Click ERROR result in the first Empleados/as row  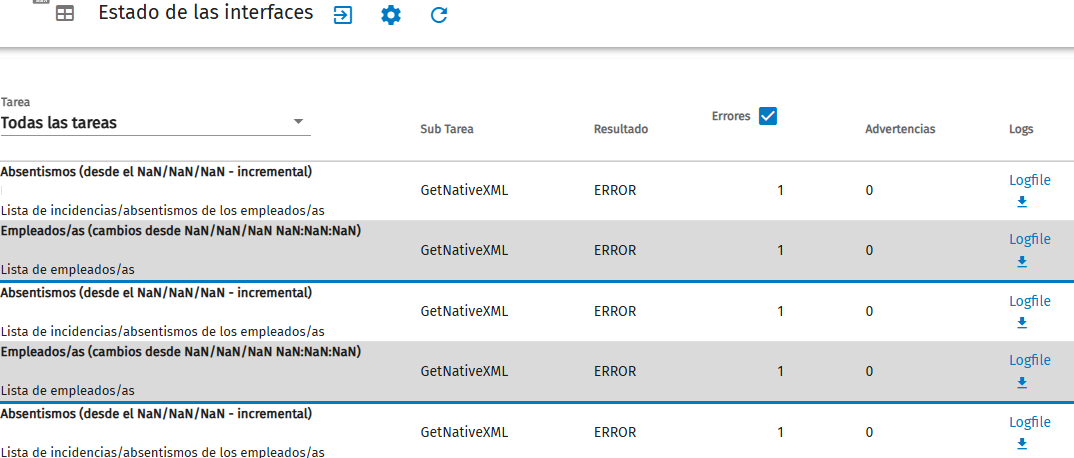click(615, 251)
